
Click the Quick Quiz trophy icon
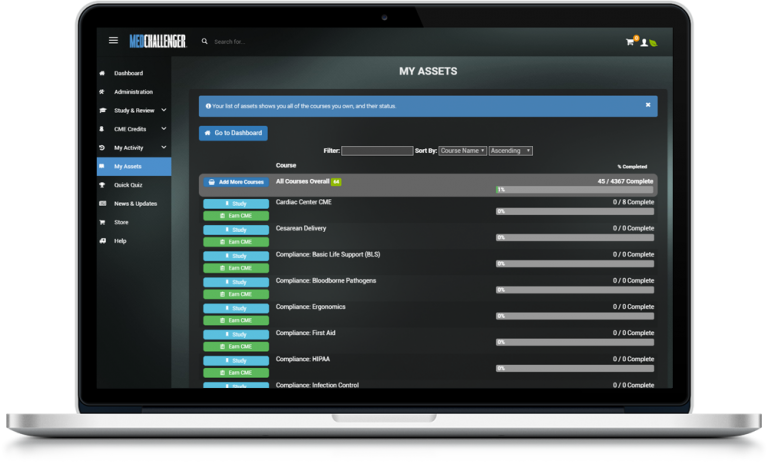102,185
